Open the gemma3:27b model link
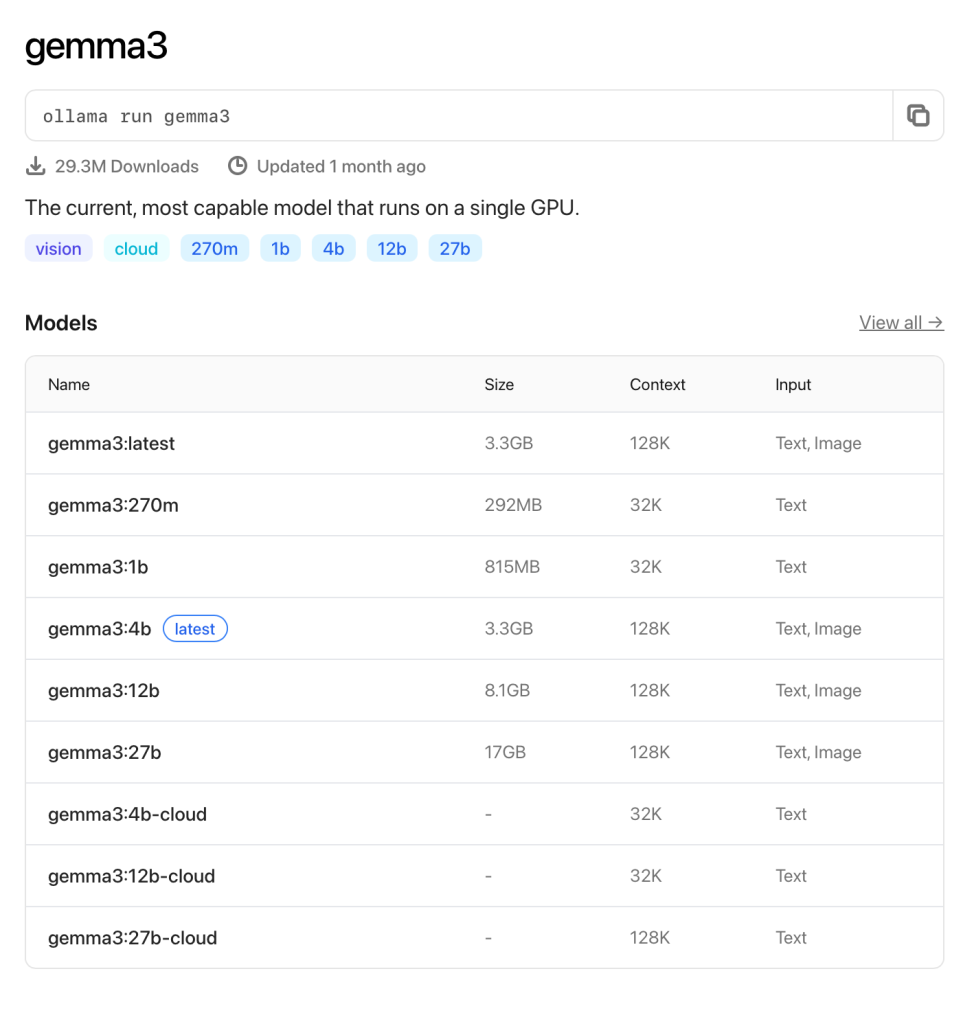 pos(104,753)
